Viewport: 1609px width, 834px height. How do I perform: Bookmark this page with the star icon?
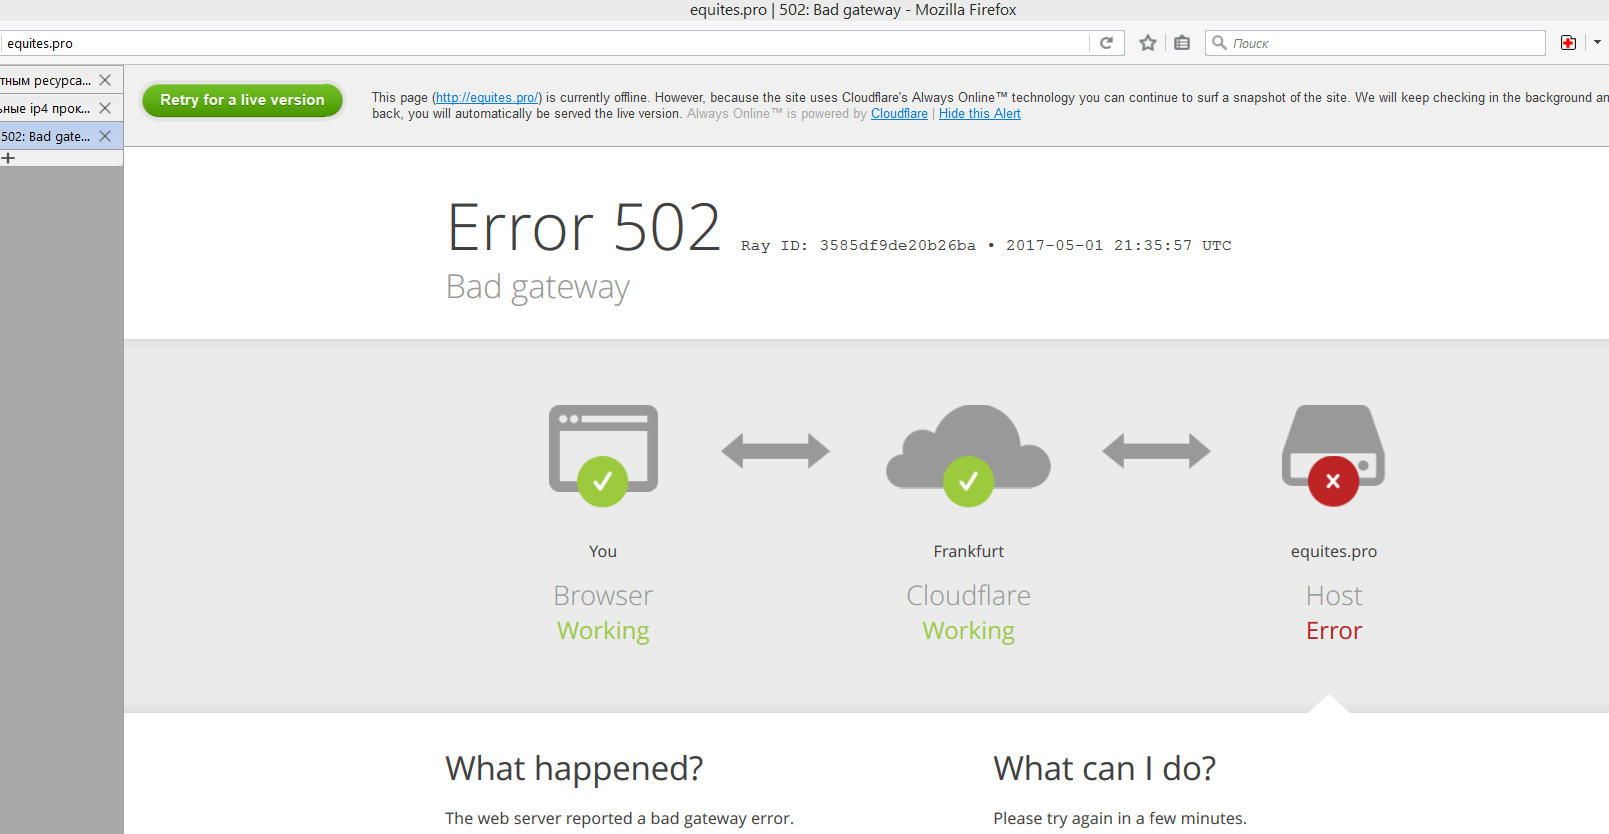[x=1148, y=43]
